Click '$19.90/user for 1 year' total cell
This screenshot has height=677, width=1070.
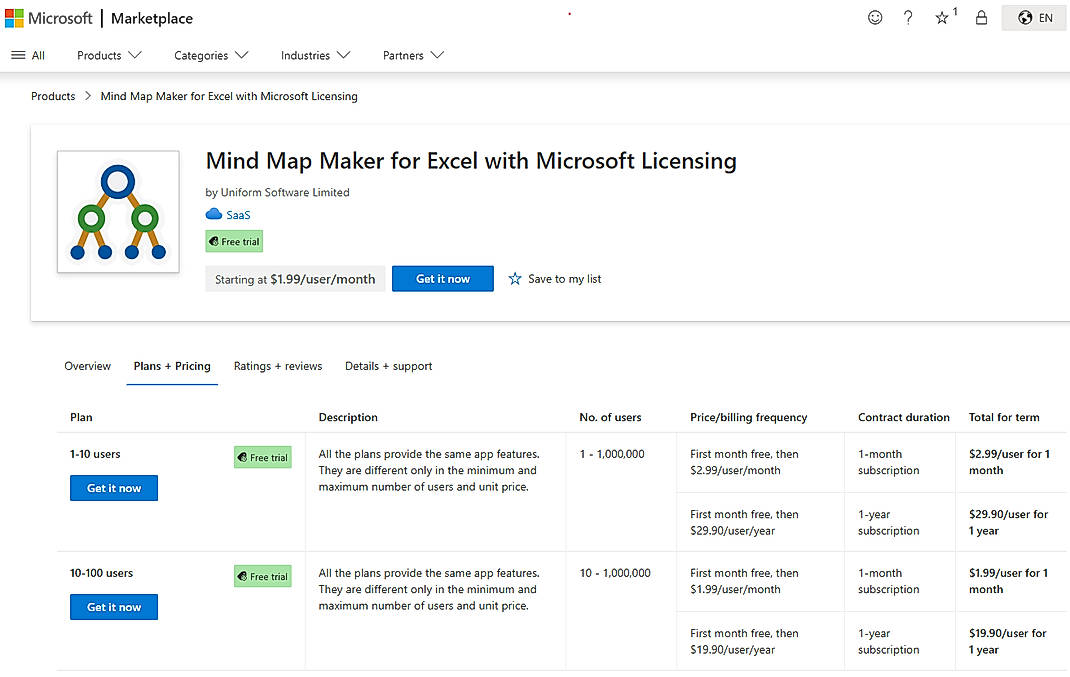[x=1008, y=642]
